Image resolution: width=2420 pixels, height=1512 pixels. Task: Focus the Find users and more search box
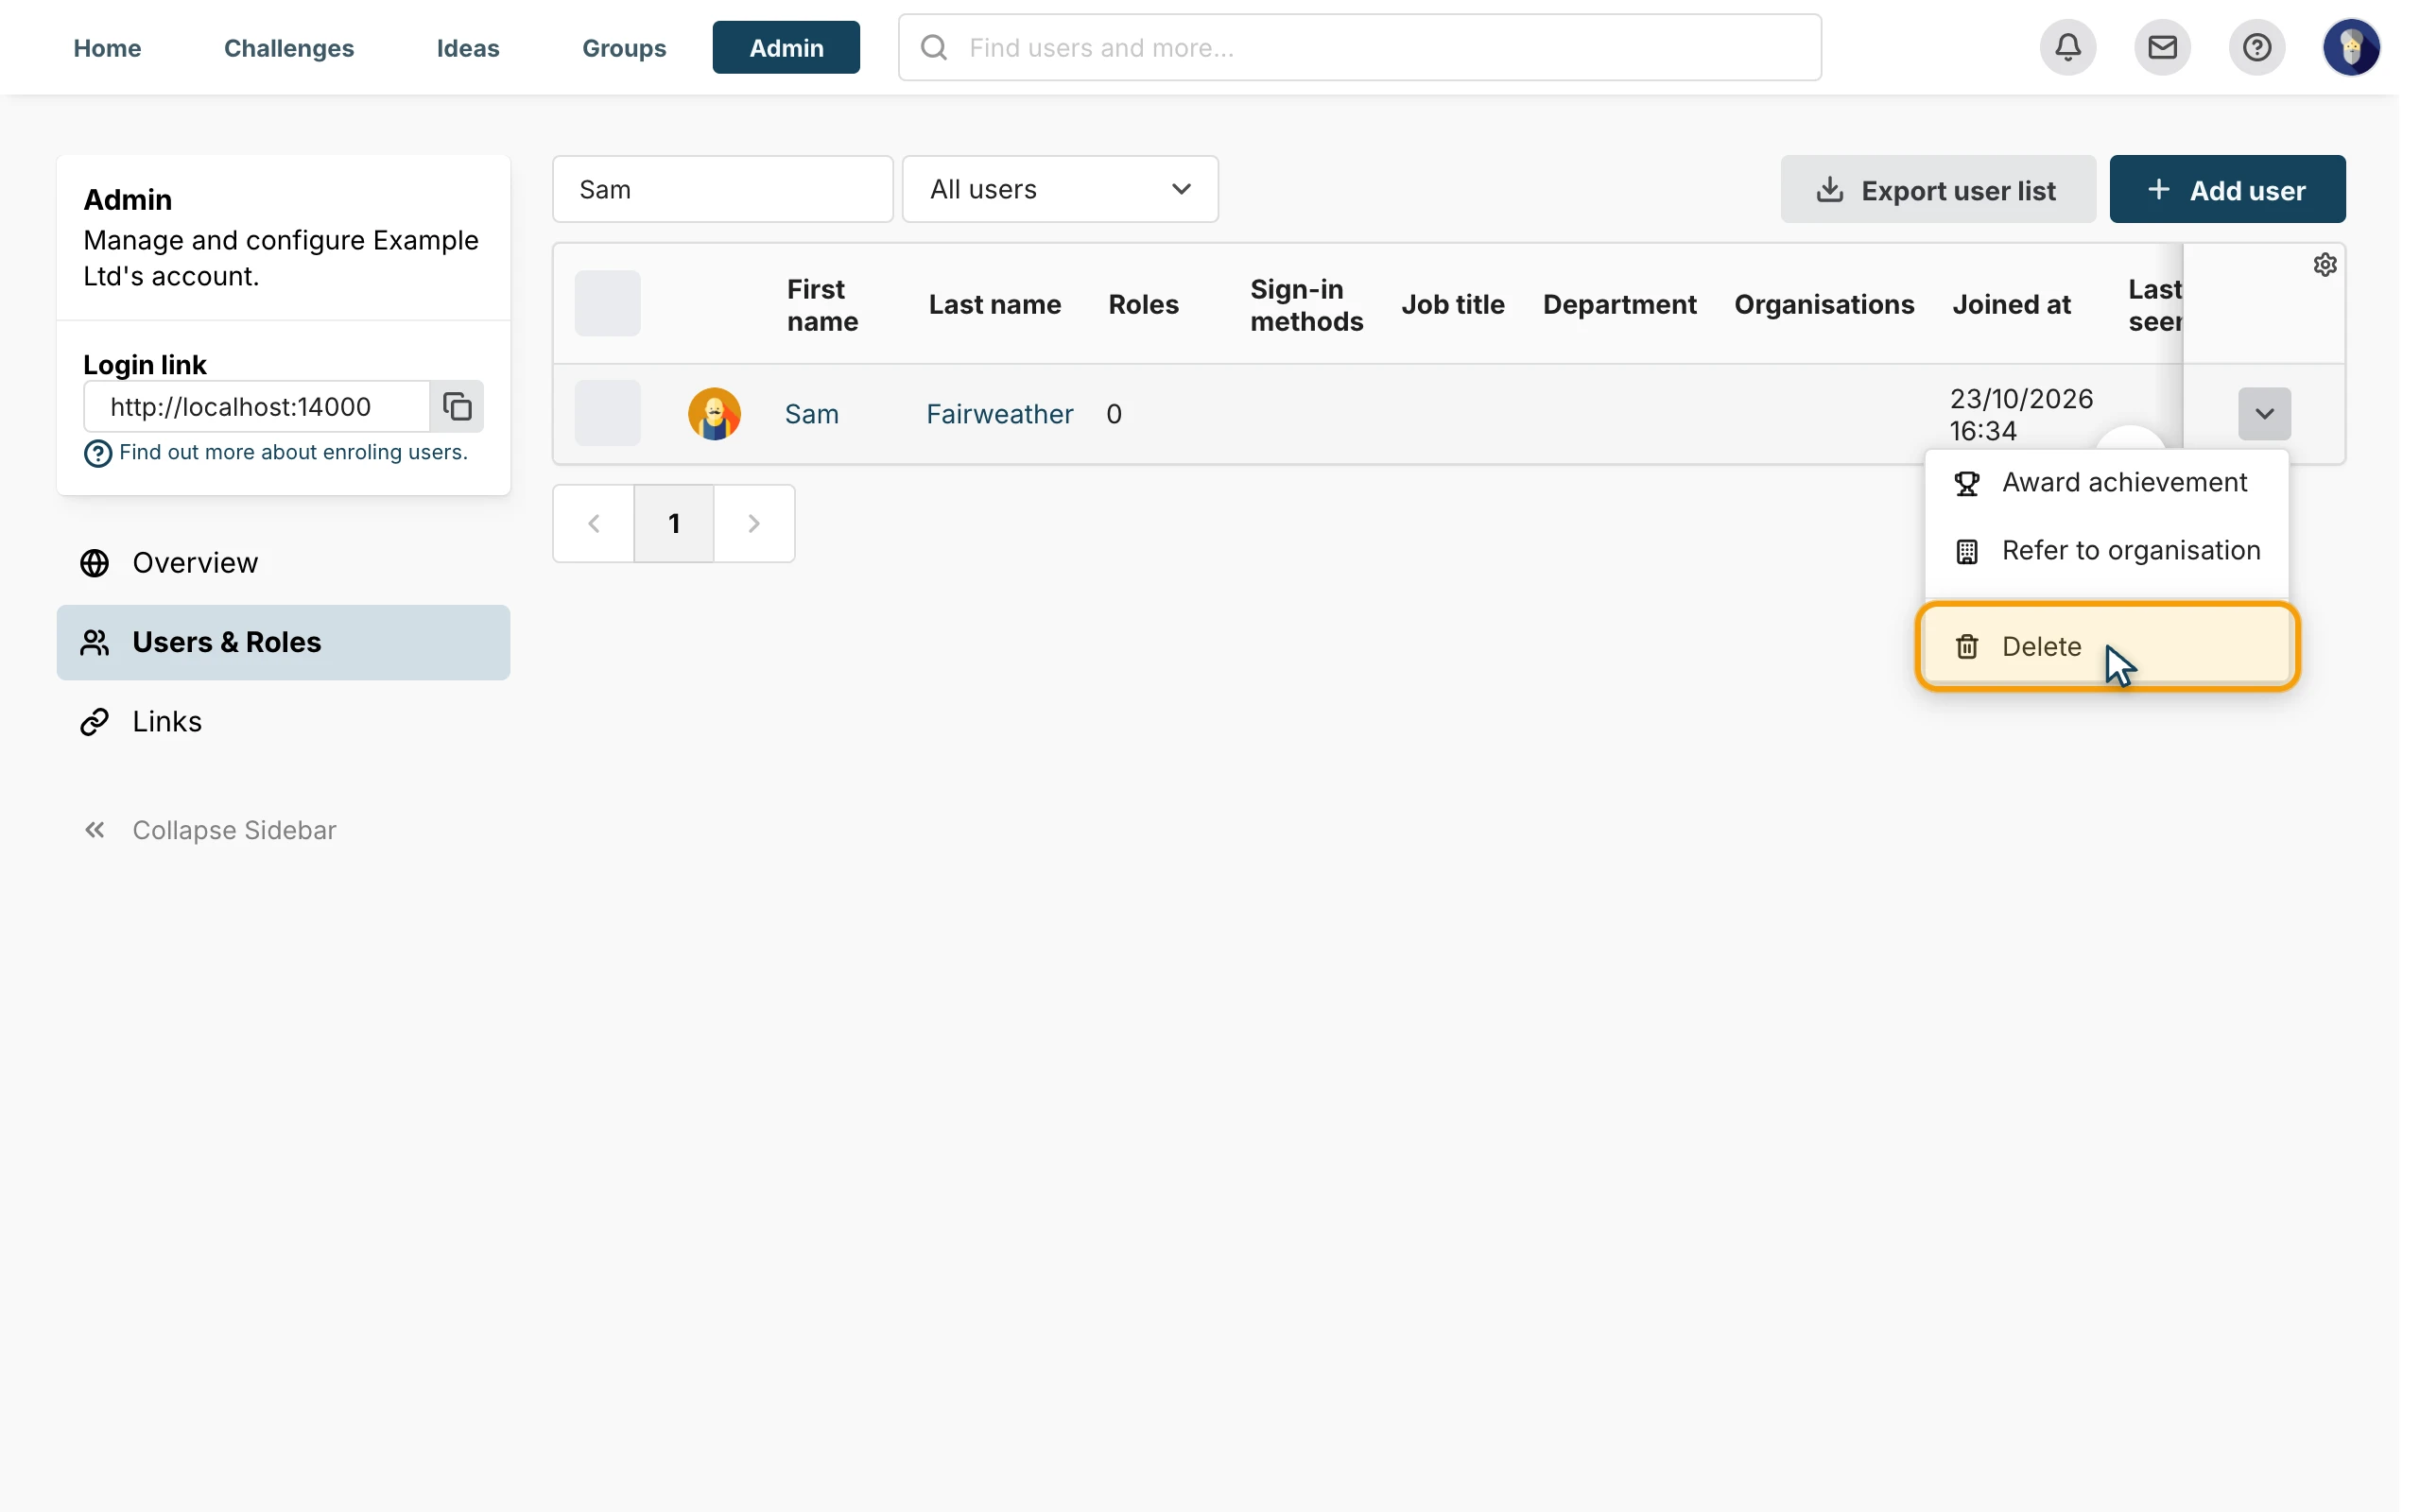(x=1360, y=47)
